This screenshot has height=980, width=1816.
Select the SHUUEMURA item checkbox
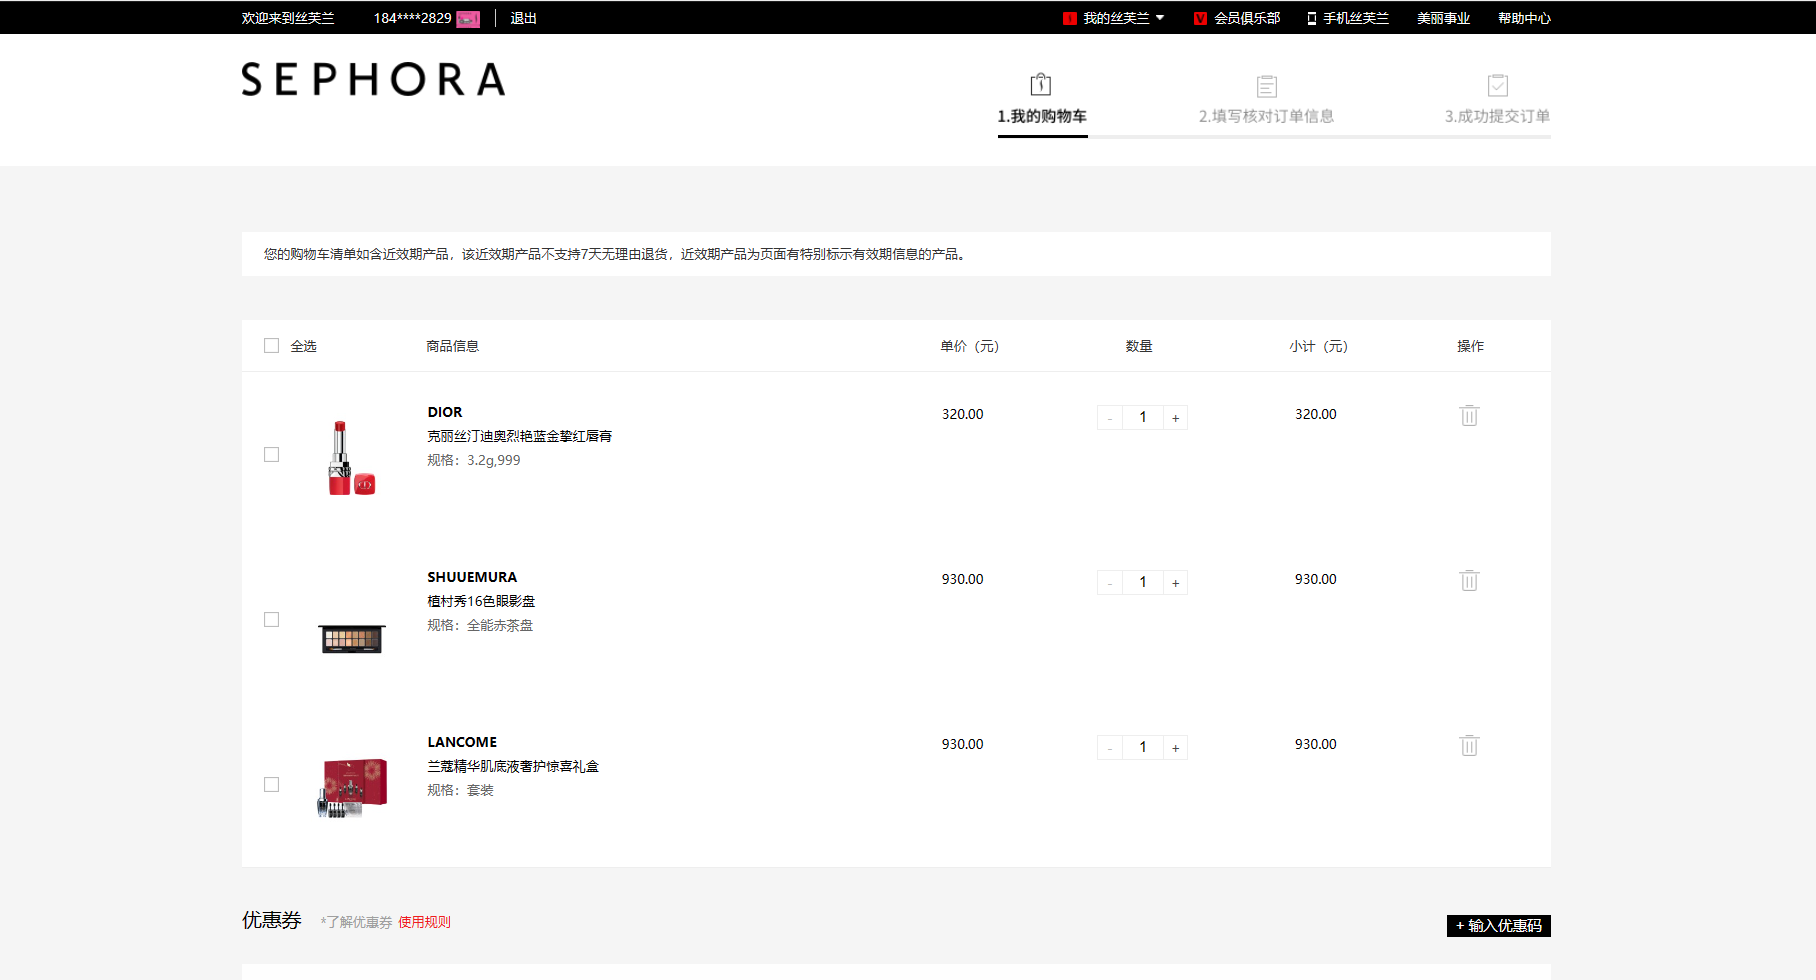tap(271, 620)
